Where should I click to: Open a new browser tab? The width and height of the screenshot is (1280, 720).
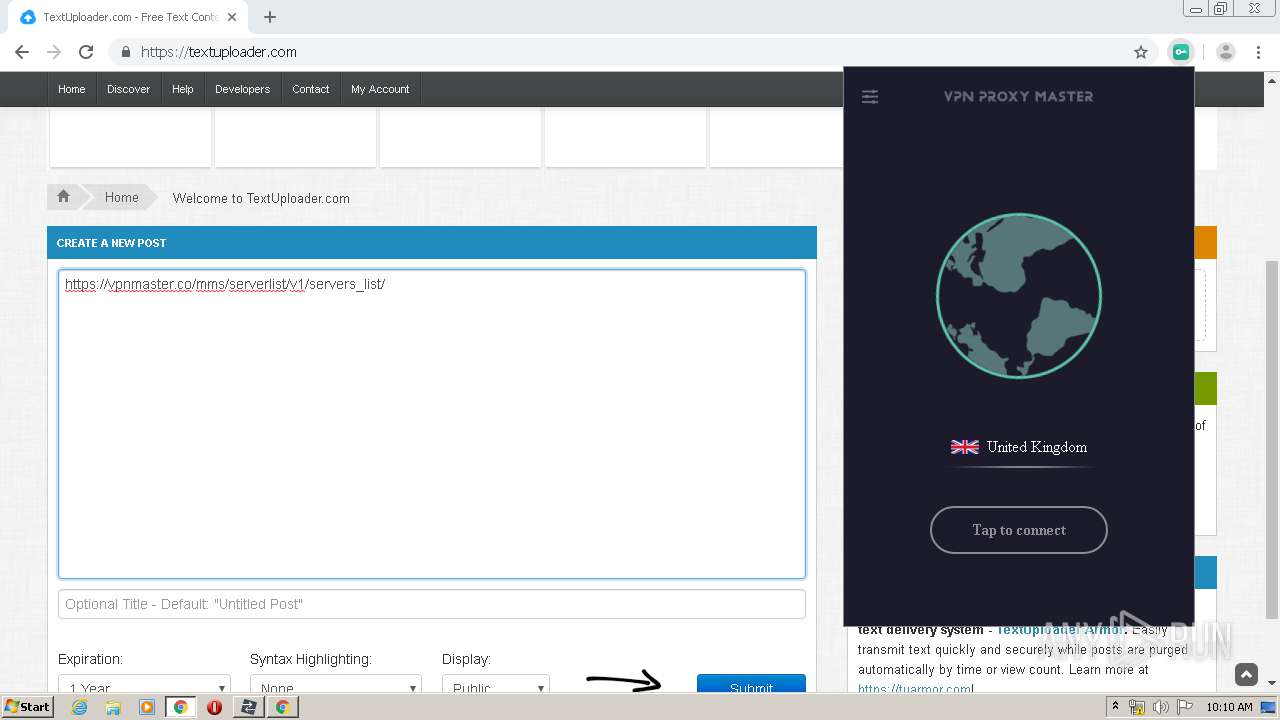pos(270,17)
